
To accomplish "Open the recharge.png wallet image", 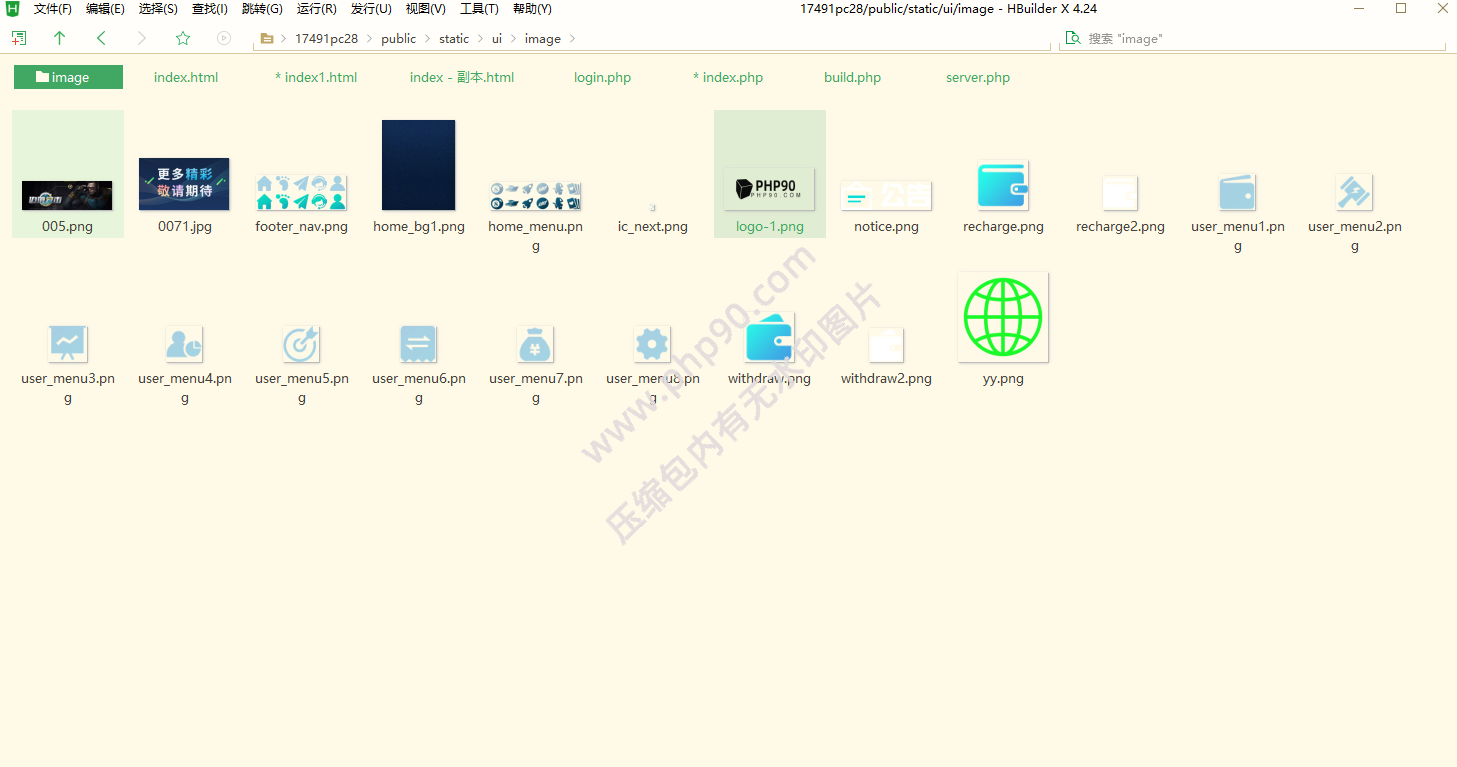I will 1003,186.
